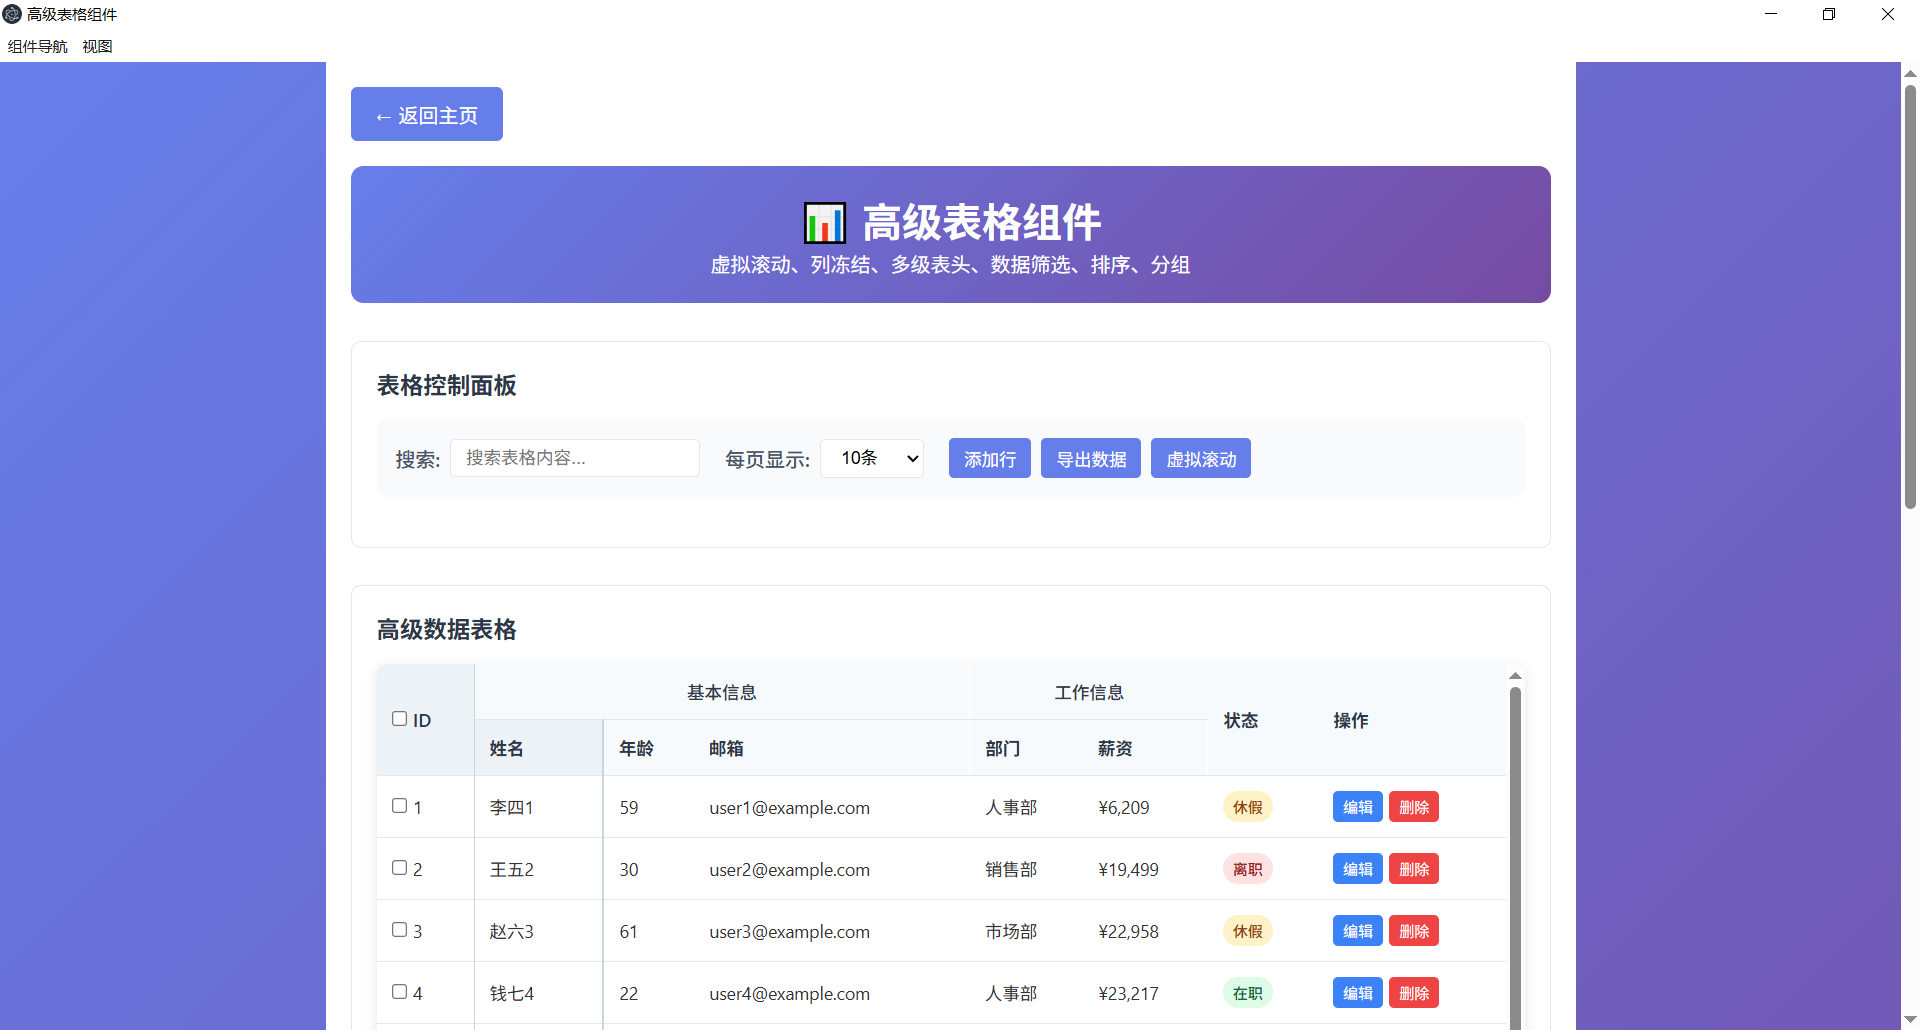Sort the table by the 姓名 column header

click(506, 747)
